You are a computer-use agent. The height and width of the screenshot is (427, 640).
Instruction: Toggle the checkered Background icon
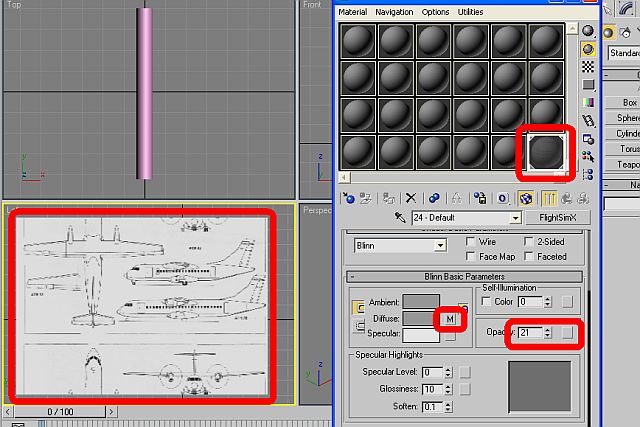click(588, 67)
